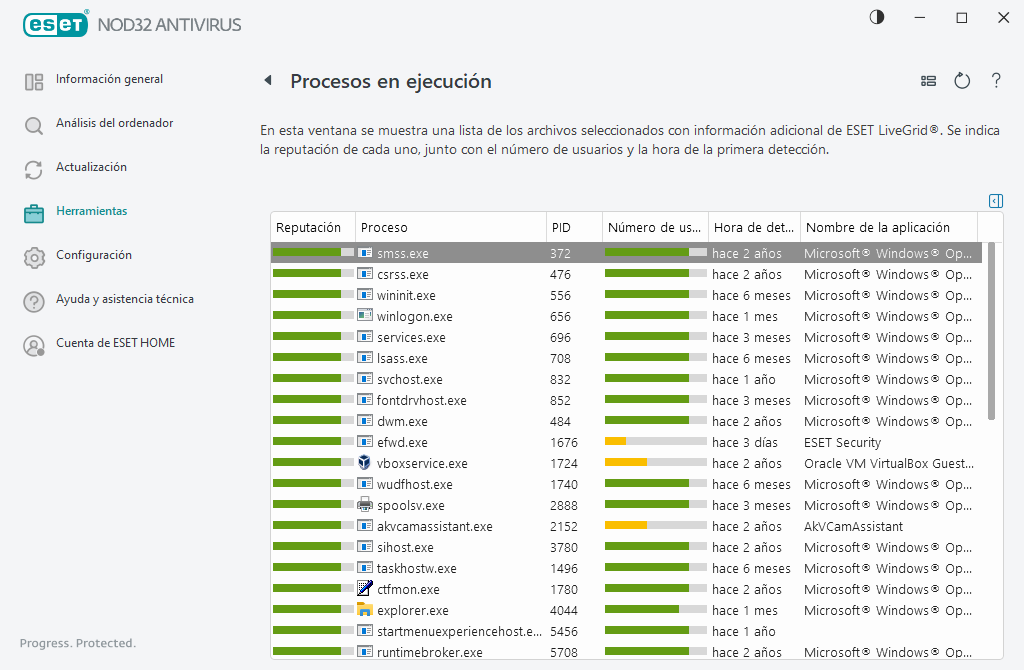The width and height of the screenshot is (1024, 670).
Task: Click the VirtualBox shield icon on vboxservice.exe
Action: [365, 463]
